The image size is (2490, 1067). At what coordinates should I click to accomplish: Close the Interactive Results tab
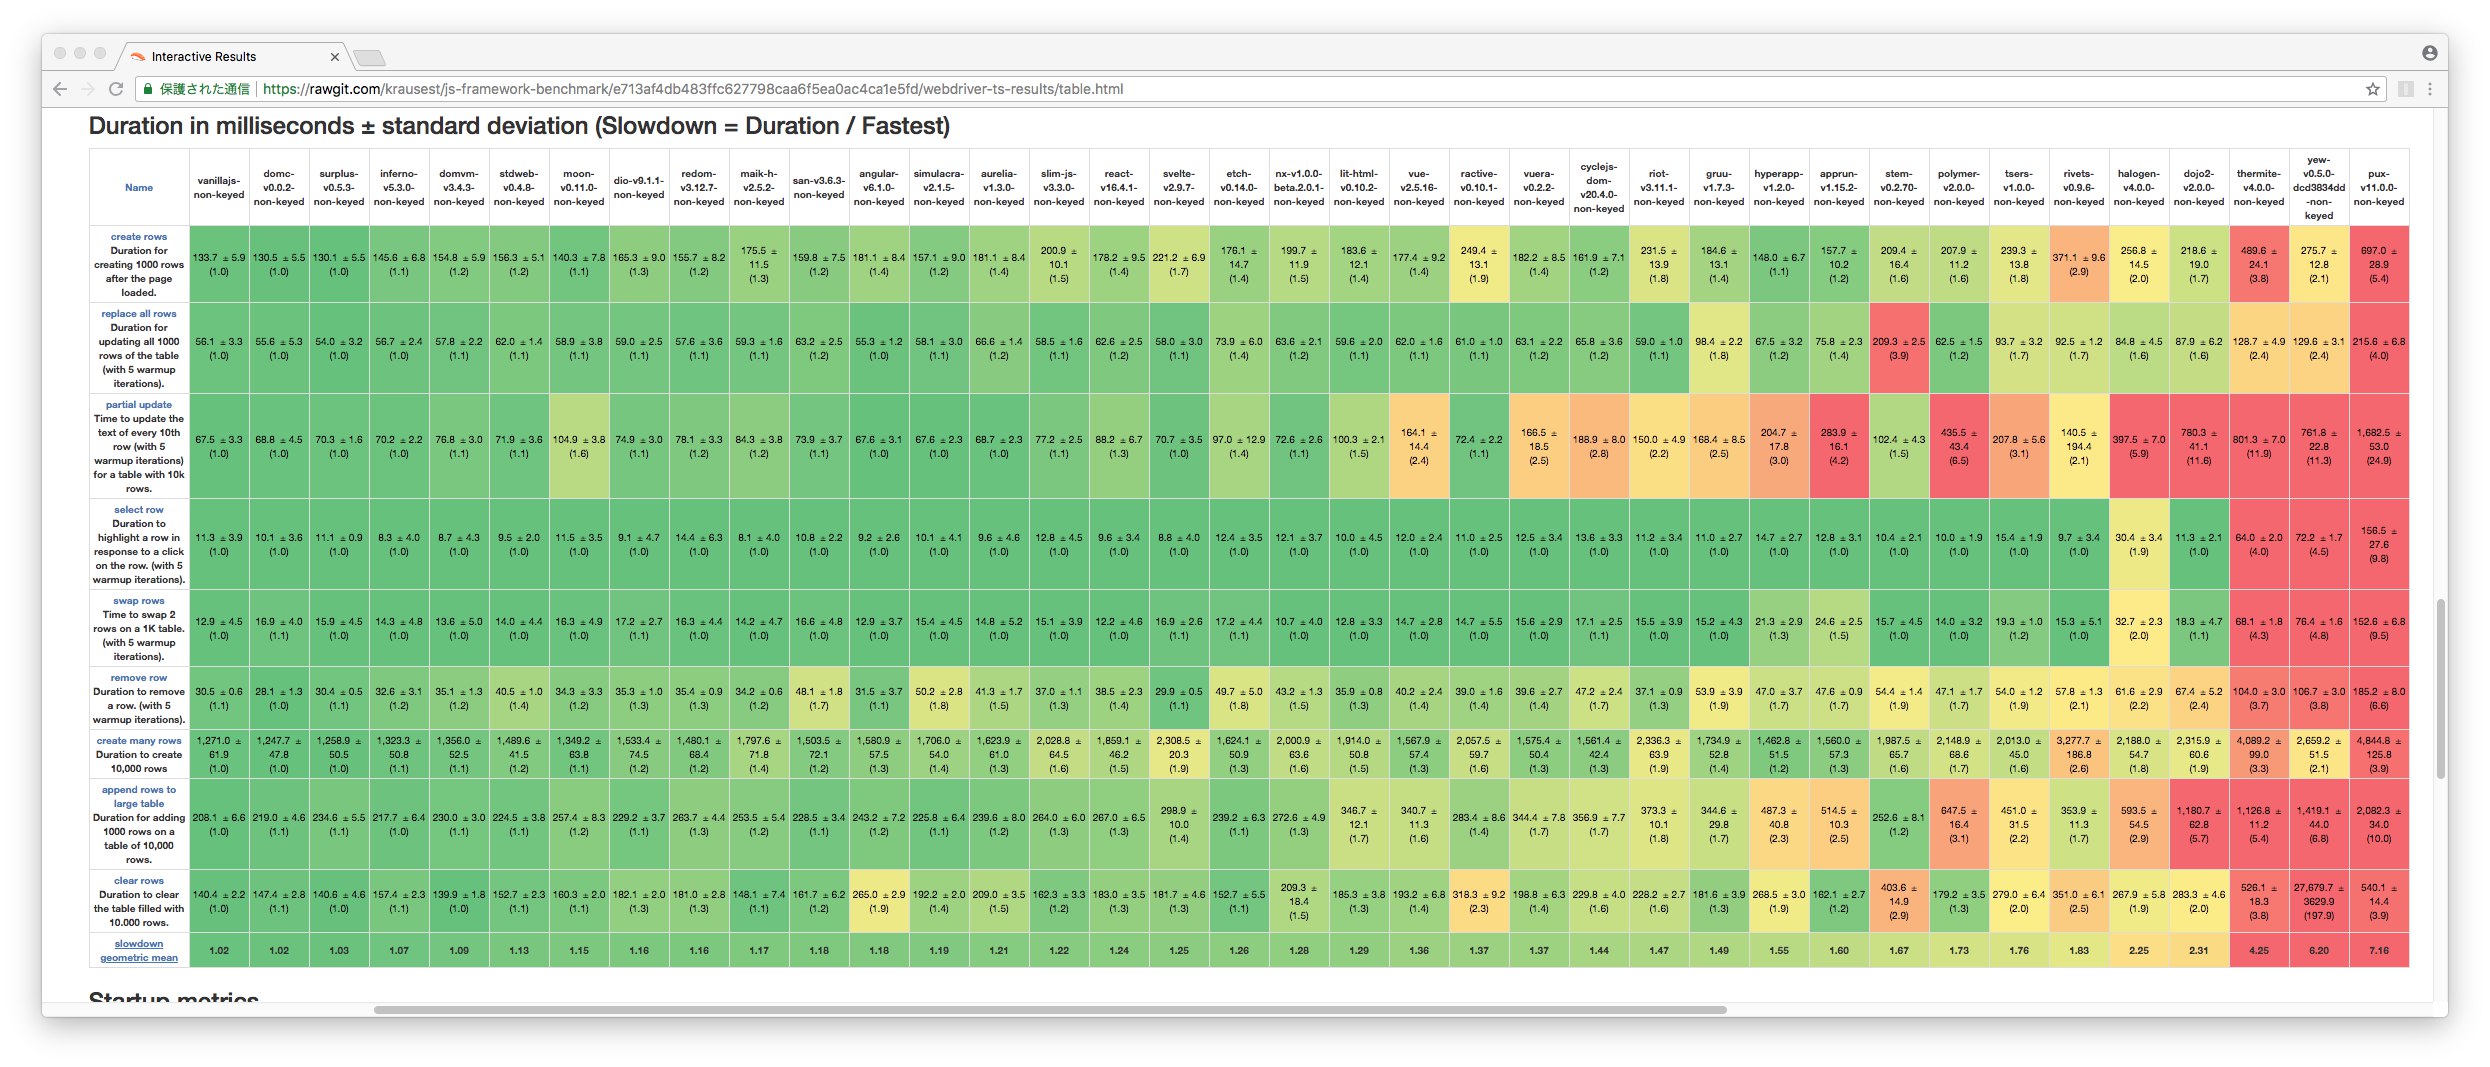tap(334, 57)
